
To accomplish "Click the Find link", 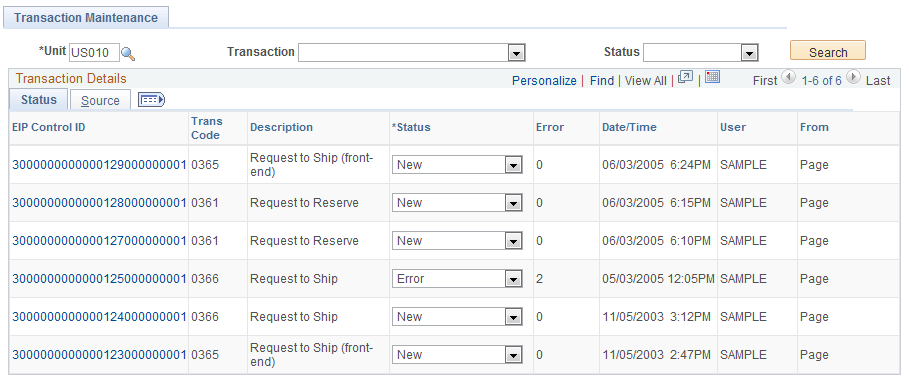I will [602, 81].
